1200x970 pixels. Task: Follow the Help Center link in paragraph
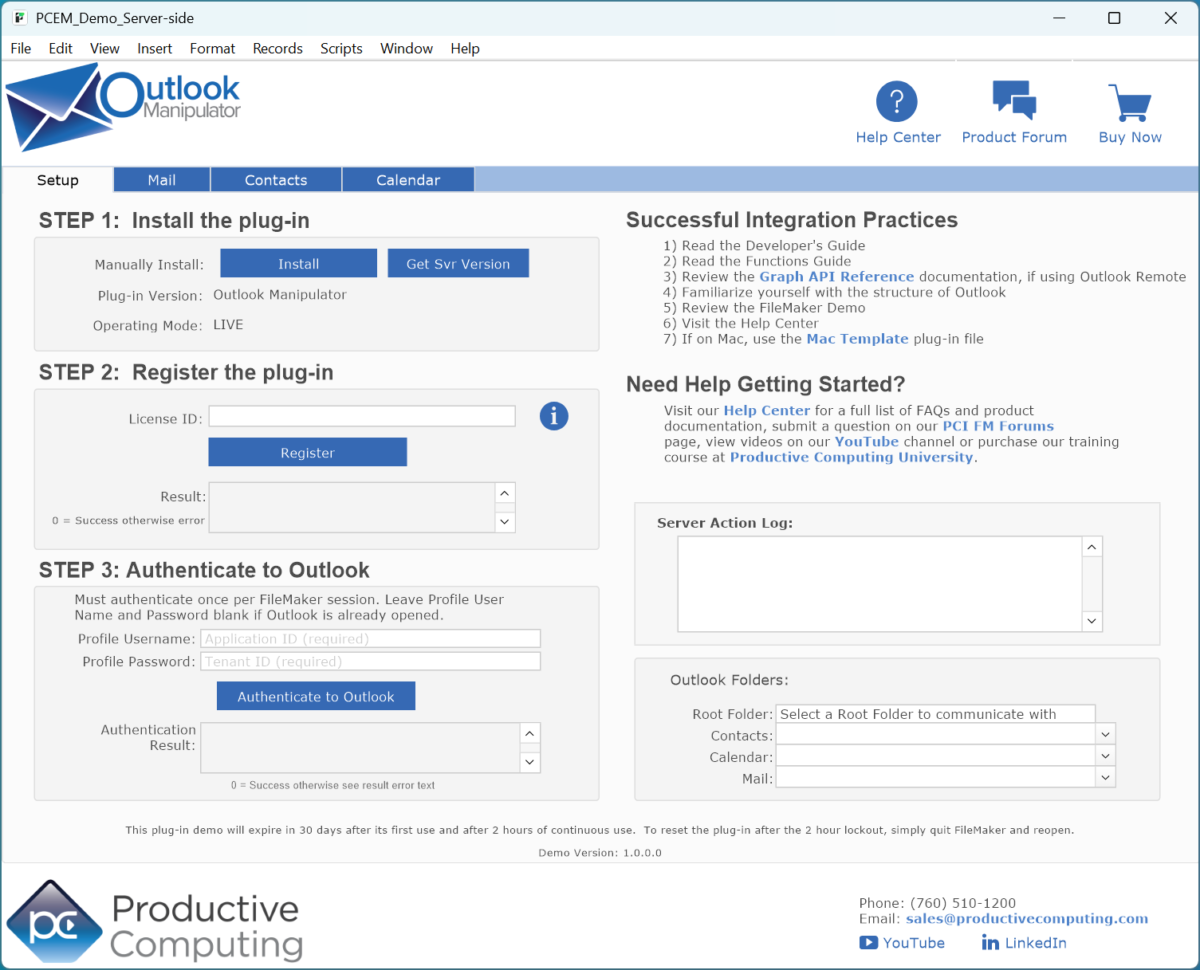767,410
